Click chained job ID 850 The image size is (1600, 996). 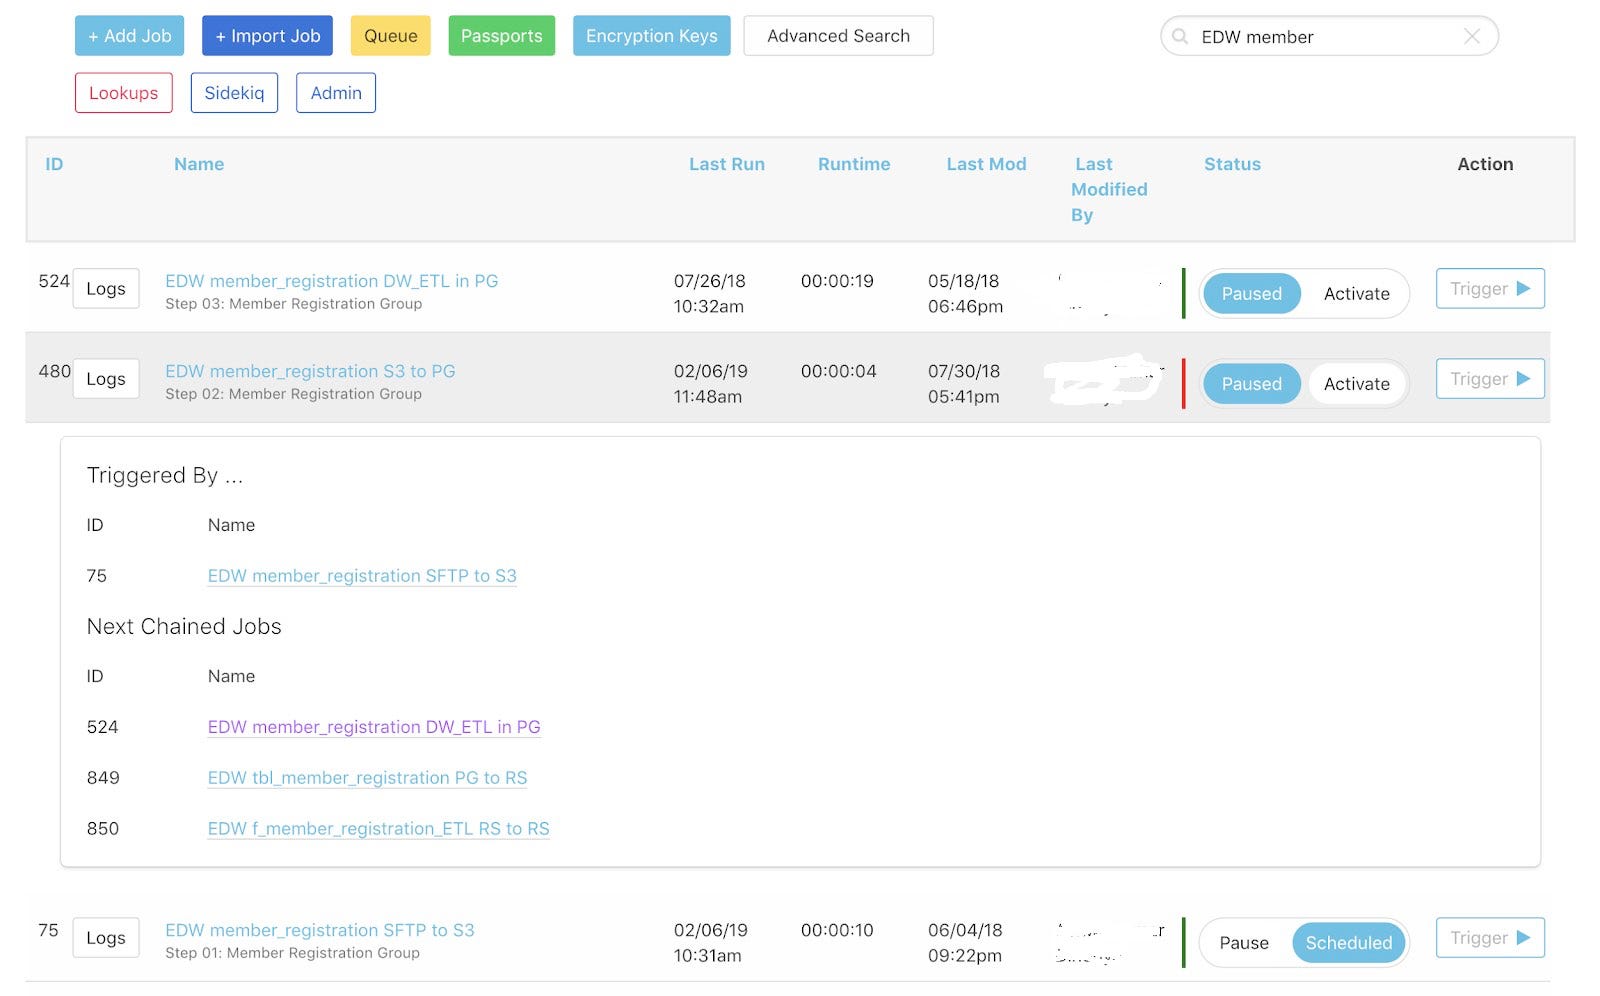click(x=103, y=829)
